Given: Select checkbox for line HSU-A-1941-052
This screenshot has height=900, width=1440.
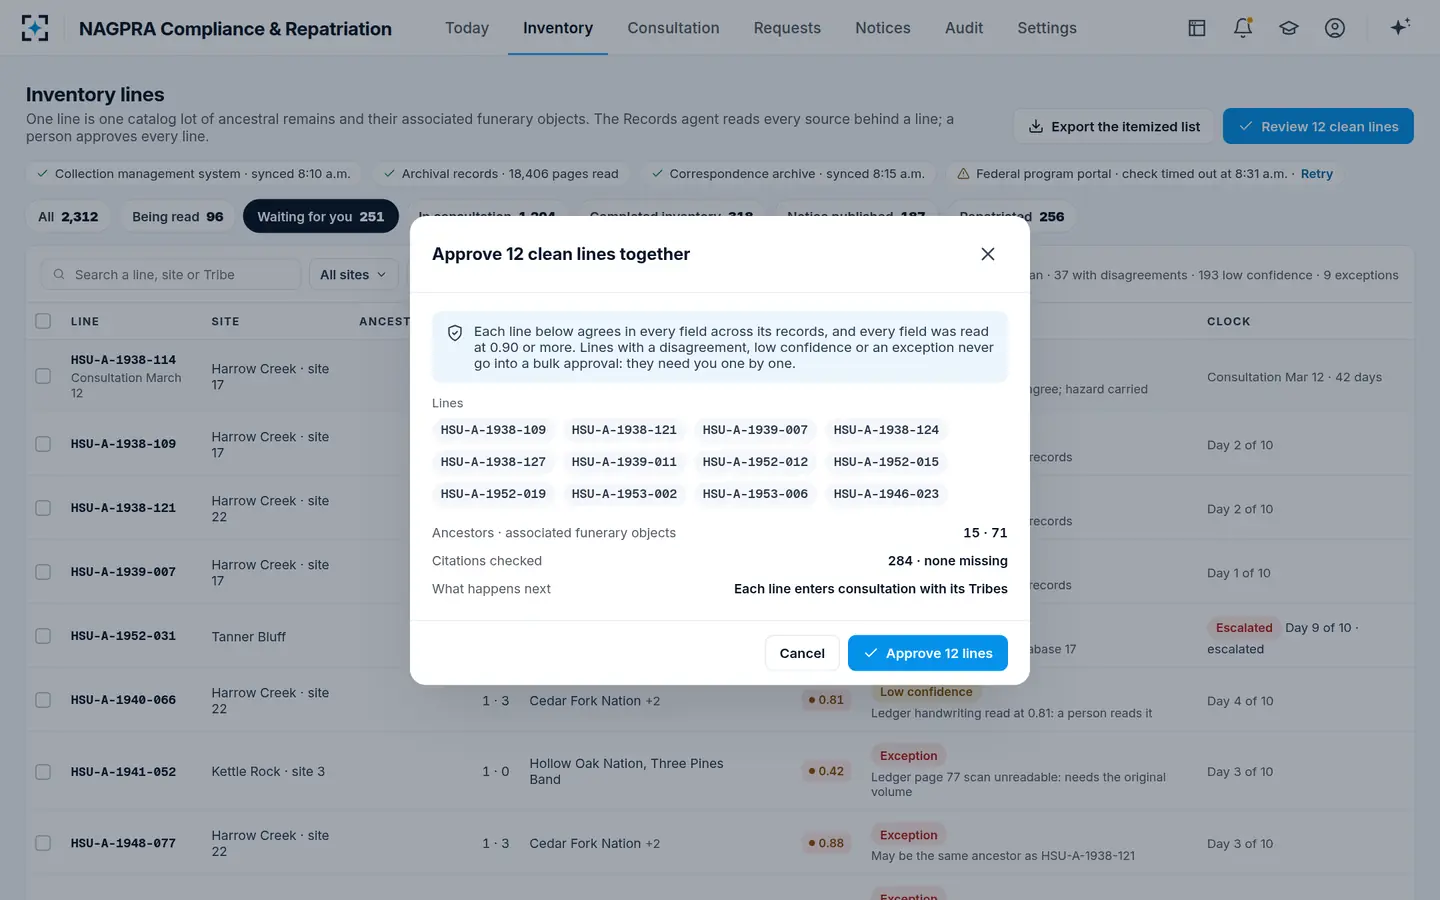Looking at the screenshot, I should click(43, 772).
